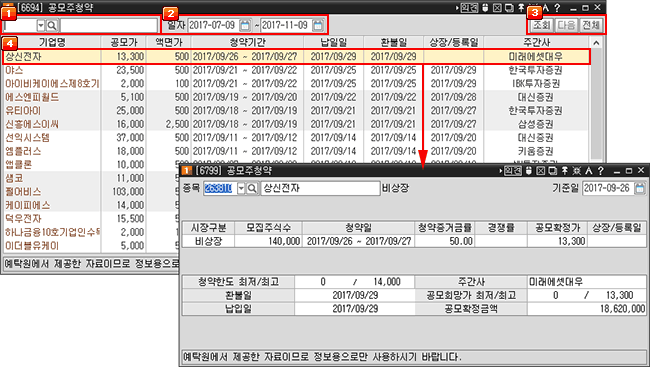This screenshot has width=650, height=367.
Task: Open help question mark in upper window title bar
Action: pos(557,7)
